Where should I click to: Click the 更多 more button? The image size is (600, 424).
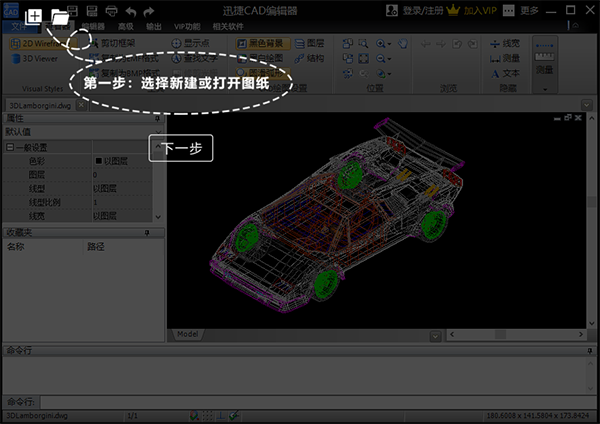coord(529,11)
